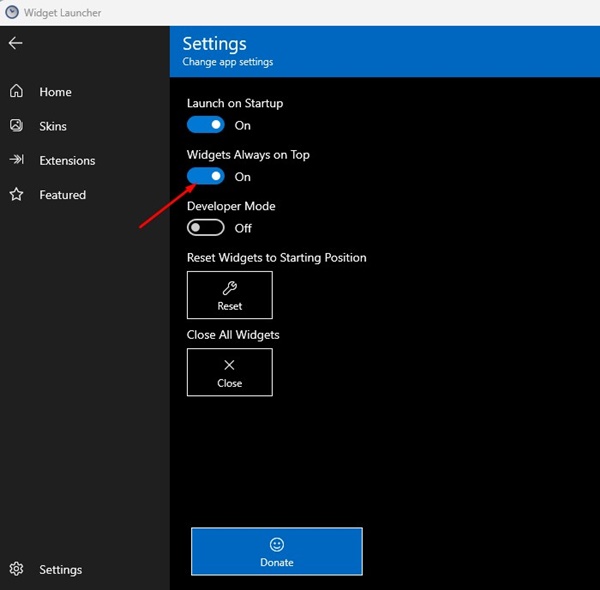The width and height of the screenshot is (600, 590).
Task: Turn off Launch on Startup toggle
Action: 205,125
